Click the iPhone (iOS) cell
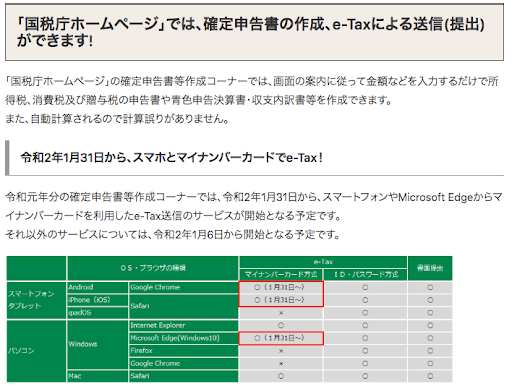512x389 pixels. [x=98, y=300]
